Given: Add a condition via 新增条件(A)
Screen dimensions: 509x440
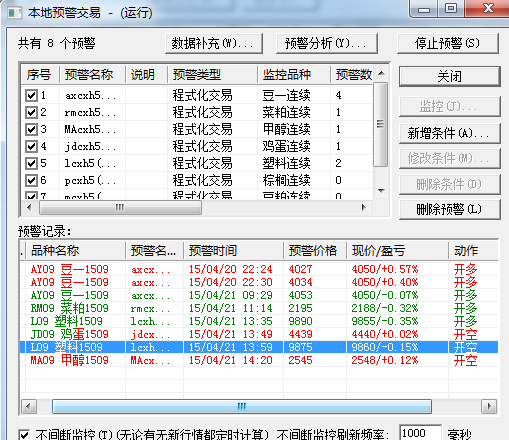Looking at the screenshot, I should [x=450, y=134].
